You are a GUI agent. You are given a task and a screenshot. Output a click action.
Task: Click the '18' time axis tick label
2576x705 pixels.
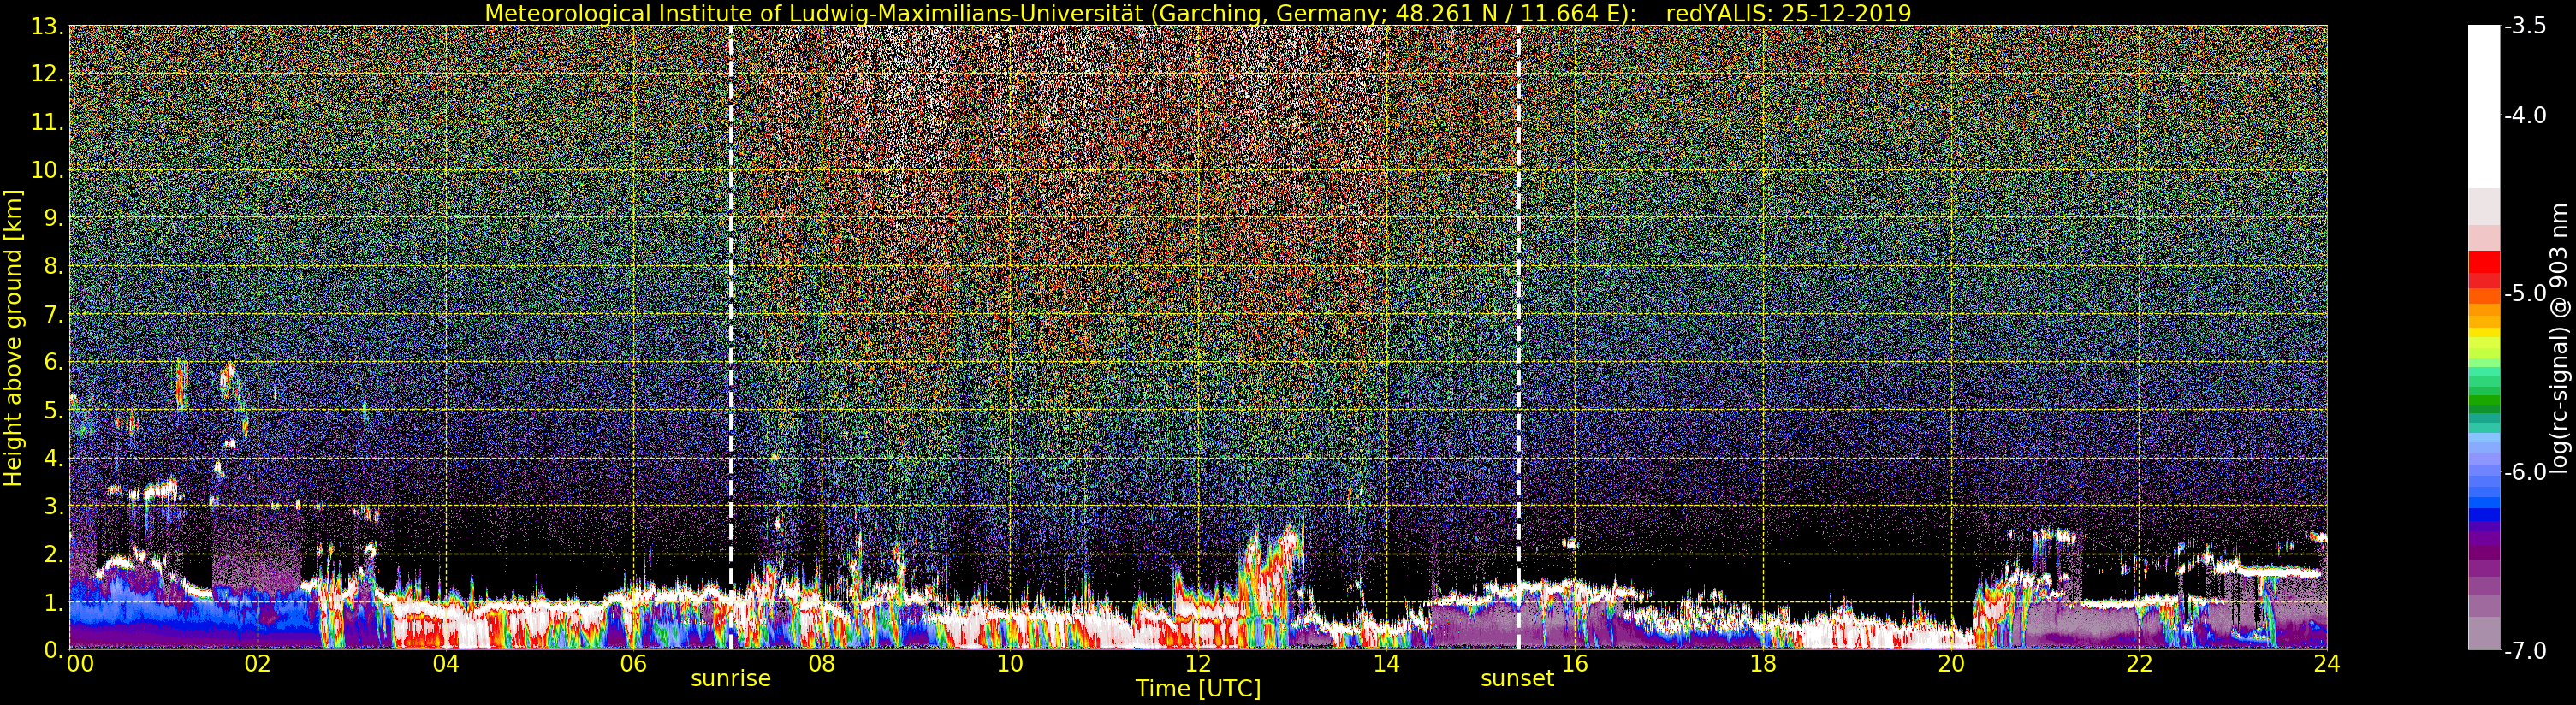[x=1762, y=664]
